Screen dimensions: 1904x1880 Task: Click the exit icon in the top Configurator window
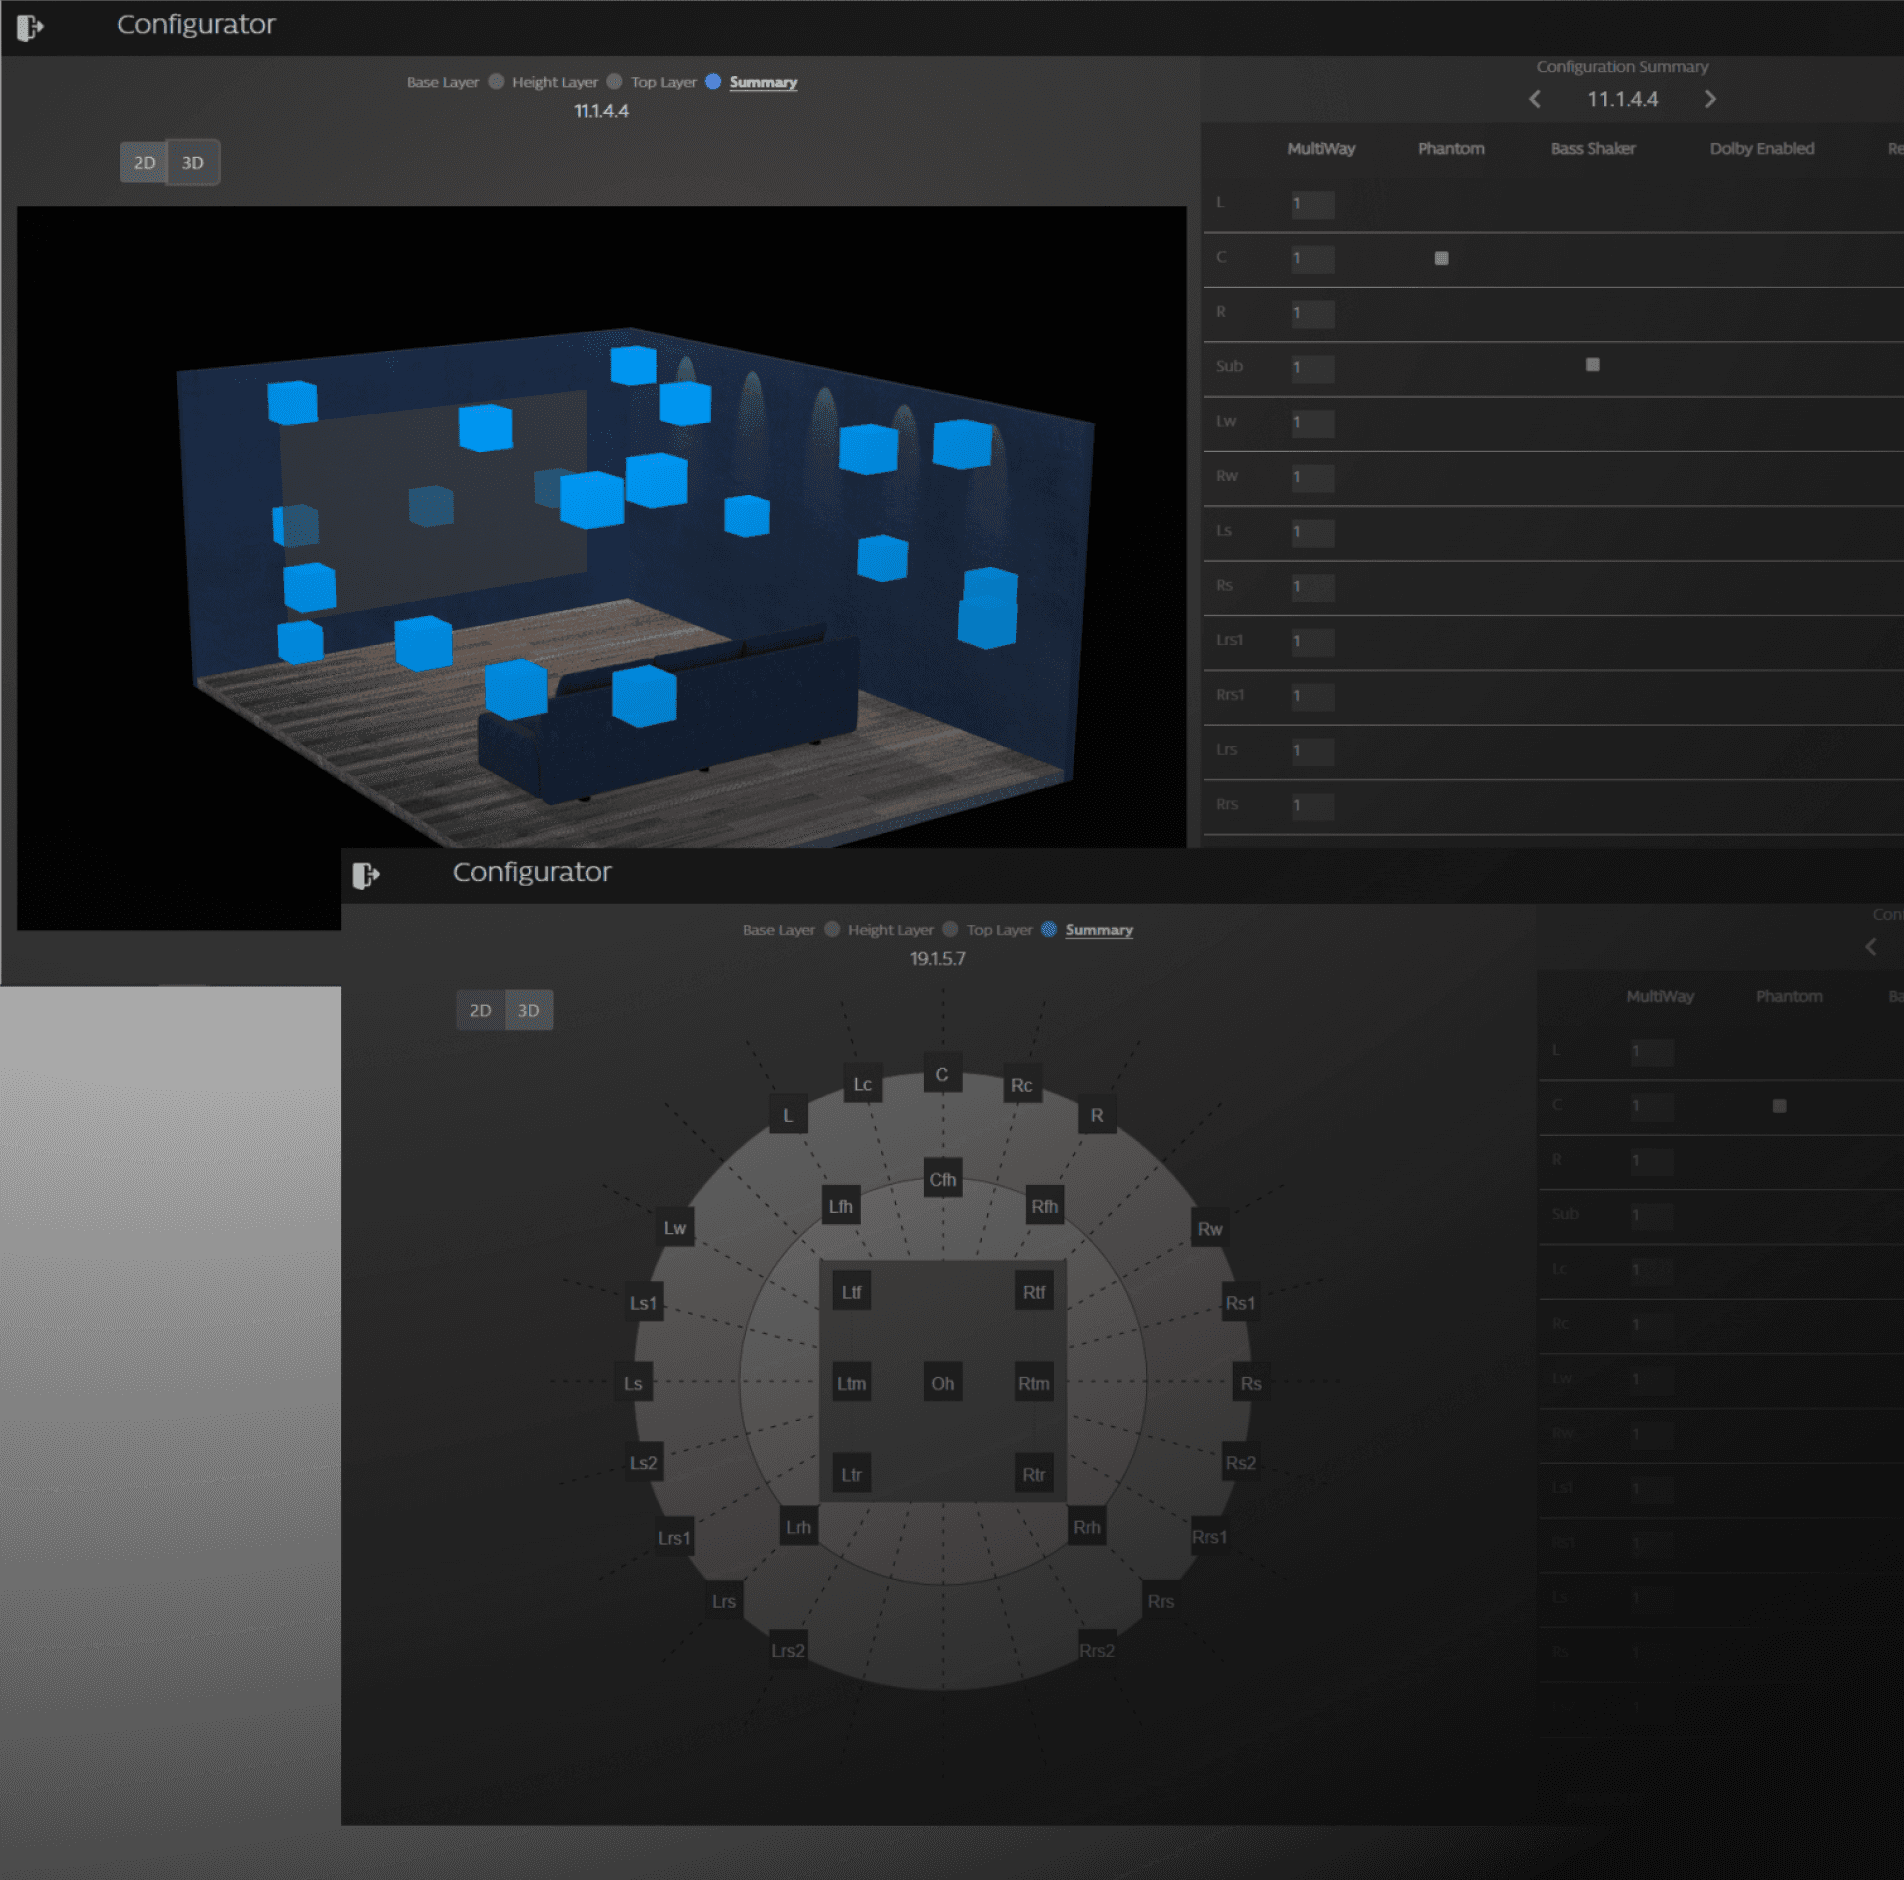30,27
